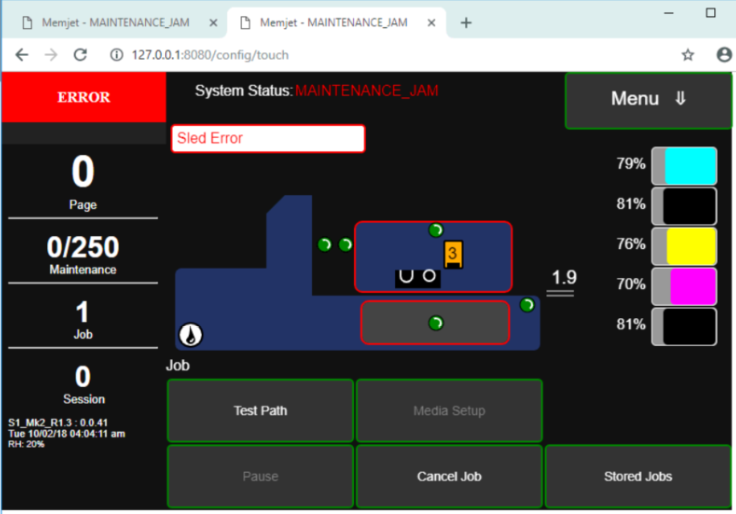View site information icon in address bar

coord(116,55)
